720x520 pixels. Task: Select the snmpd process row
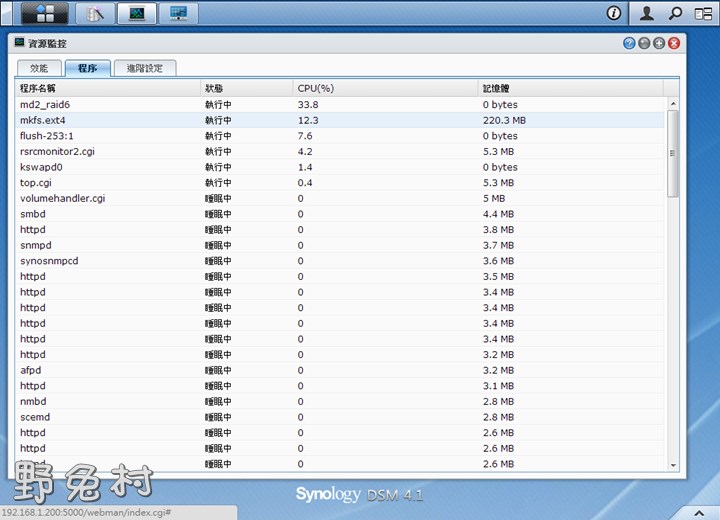click(x=340, y=245)
